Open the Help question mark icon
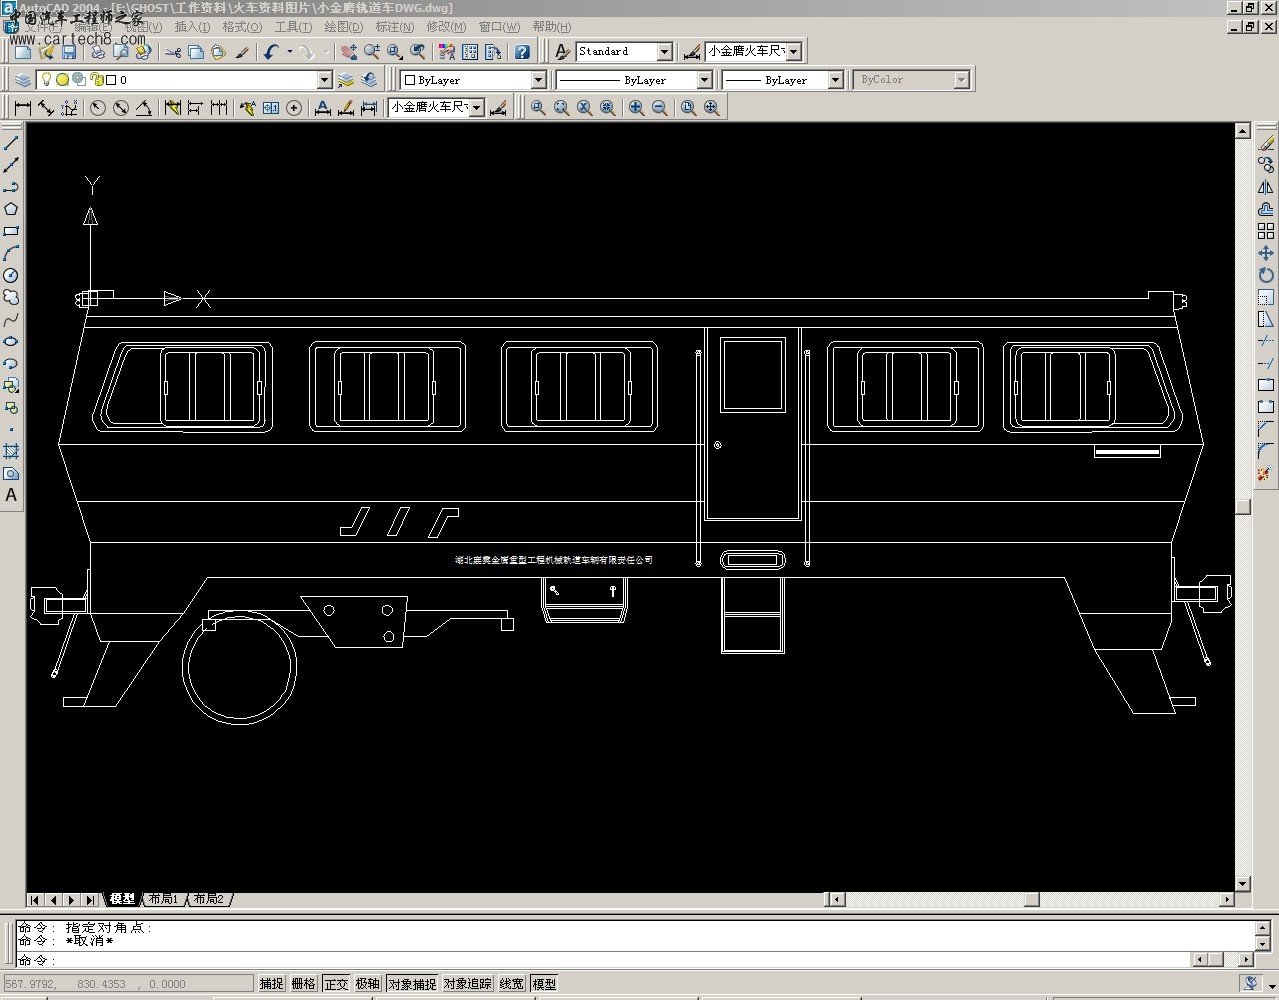Screen dimensions: 1279x1000 pos(522,52)
